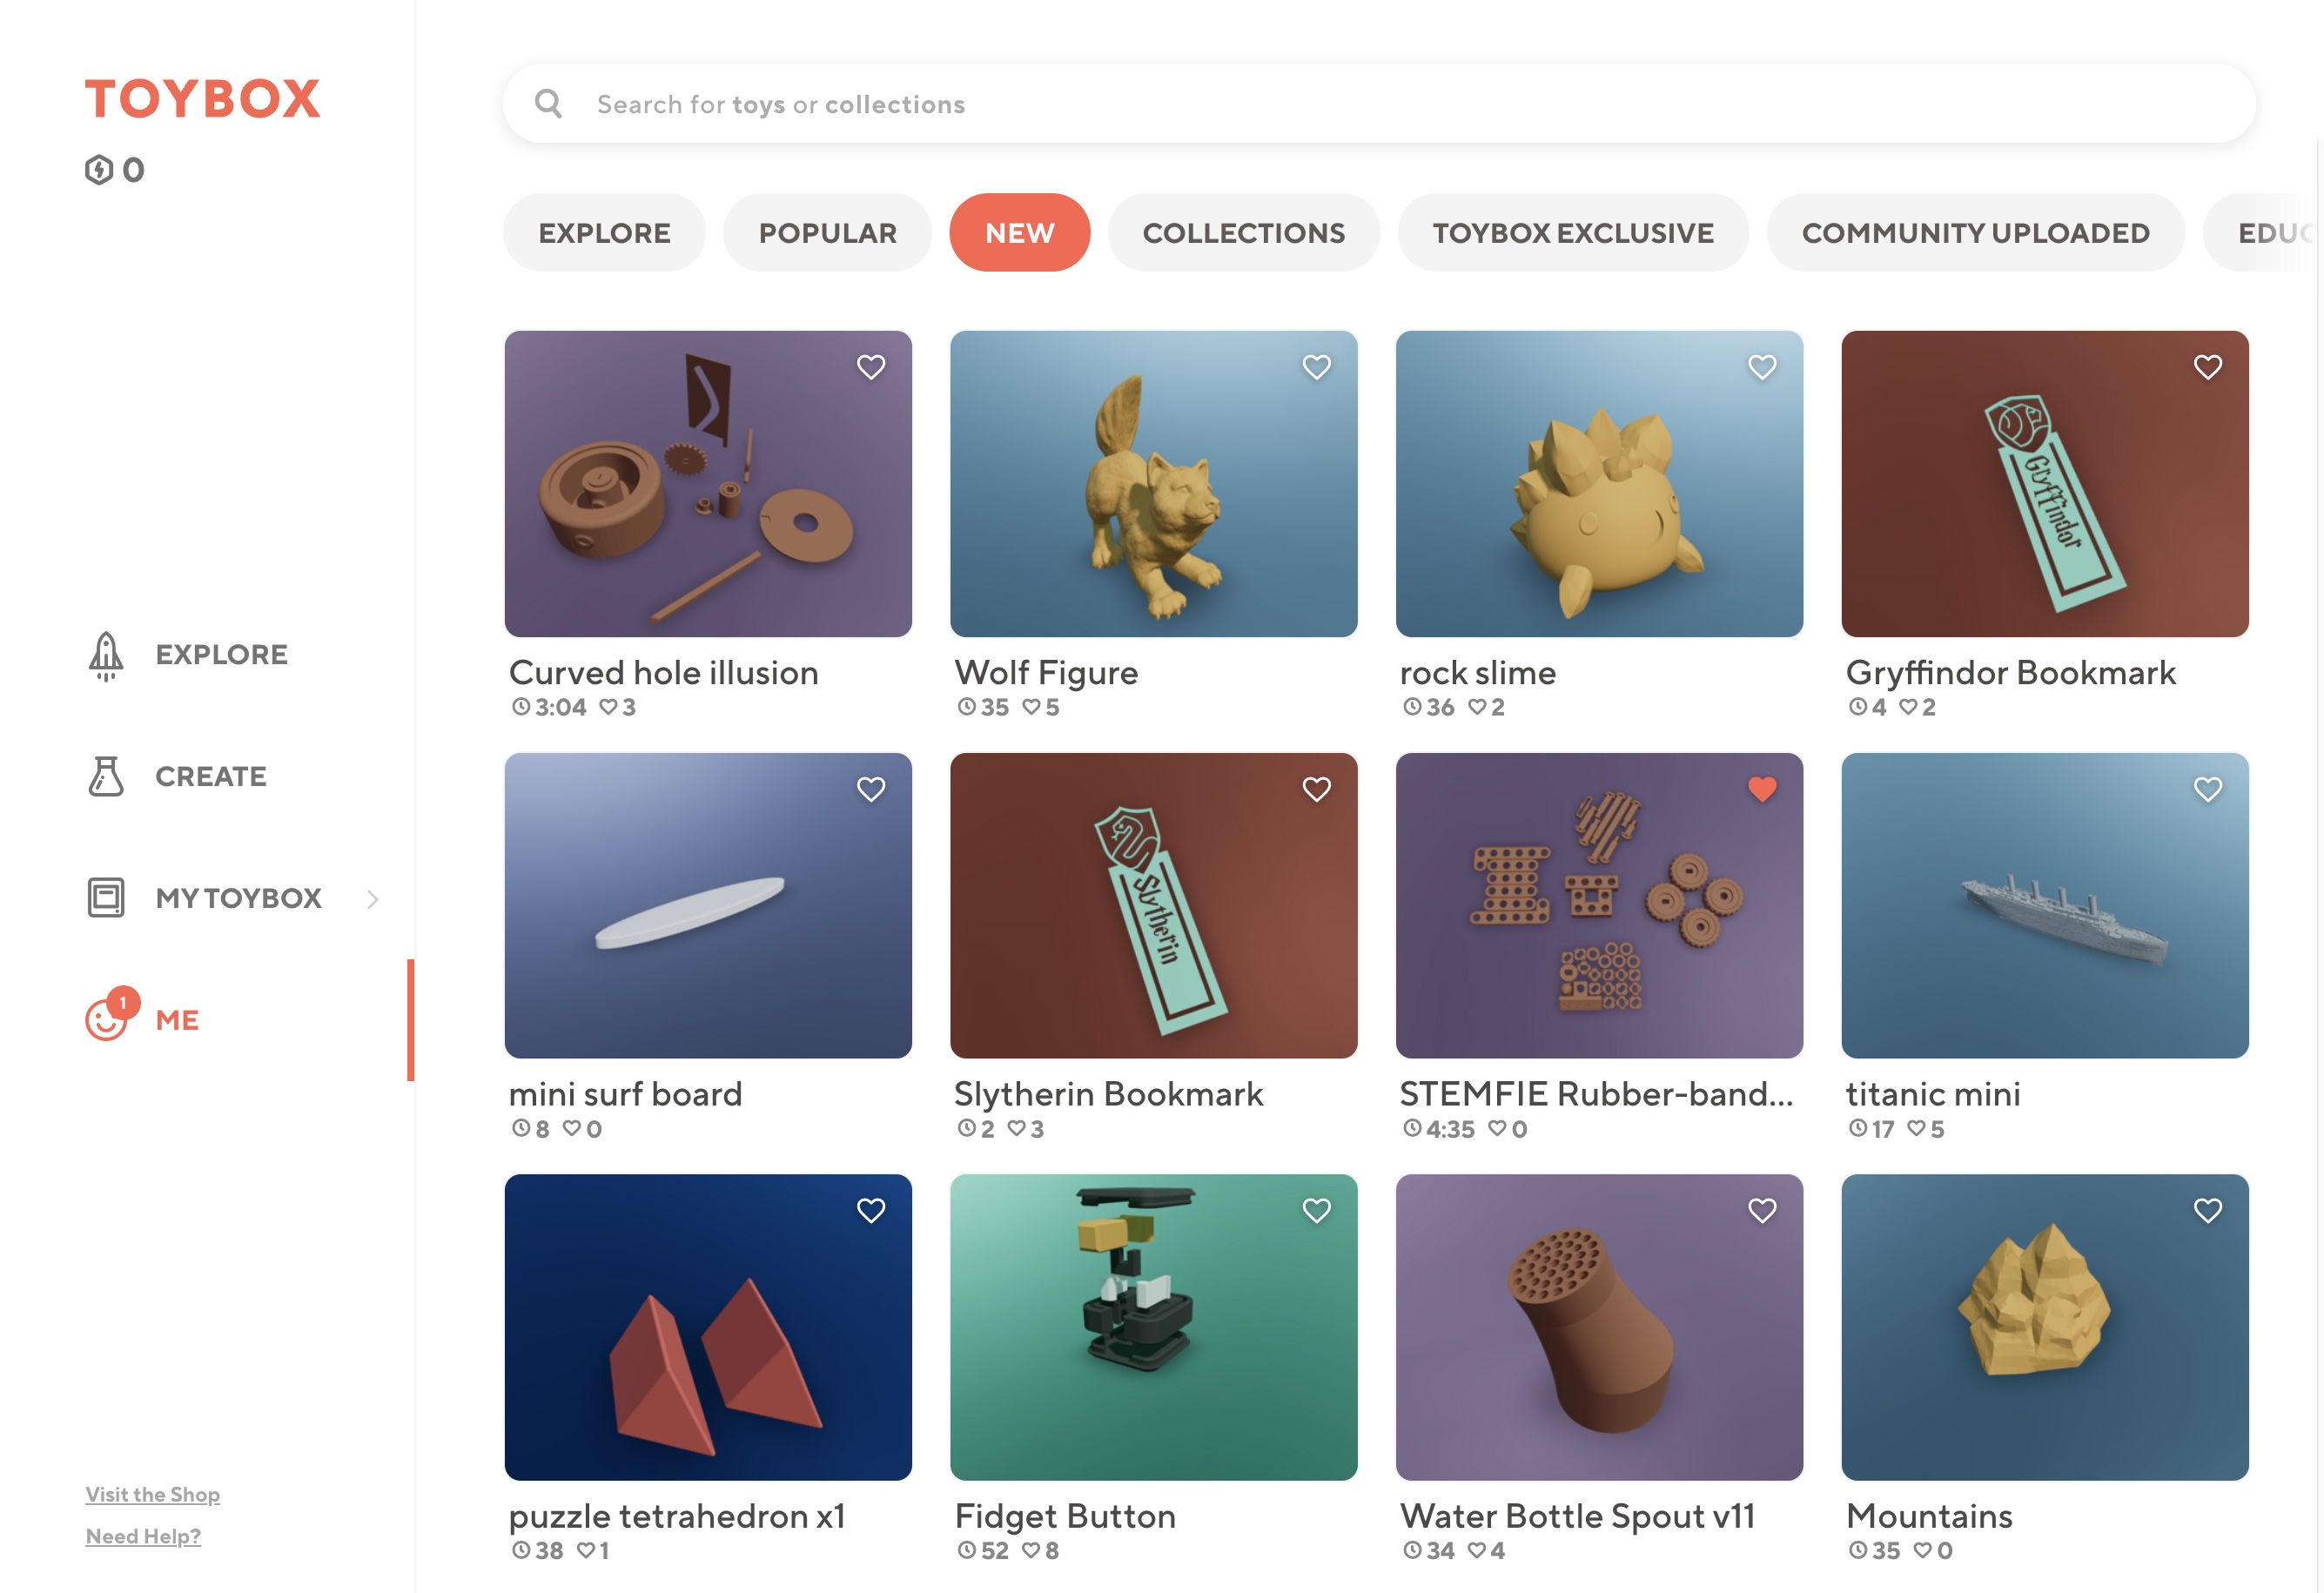Toggle heart on Slytherin Bookmark

pos(1317,789)
